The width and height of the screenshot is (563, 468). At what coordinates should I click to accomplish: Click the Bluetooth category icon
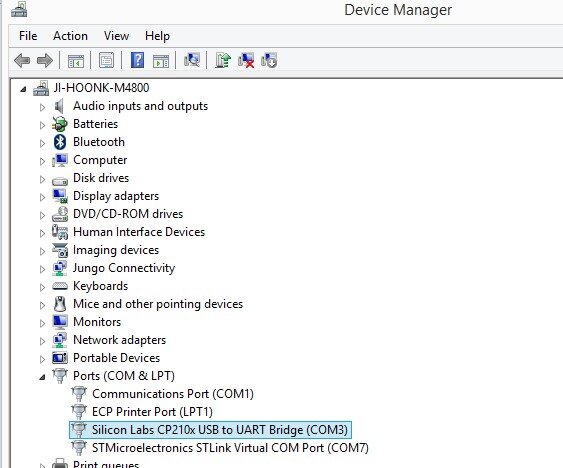[x=60, y=142]
